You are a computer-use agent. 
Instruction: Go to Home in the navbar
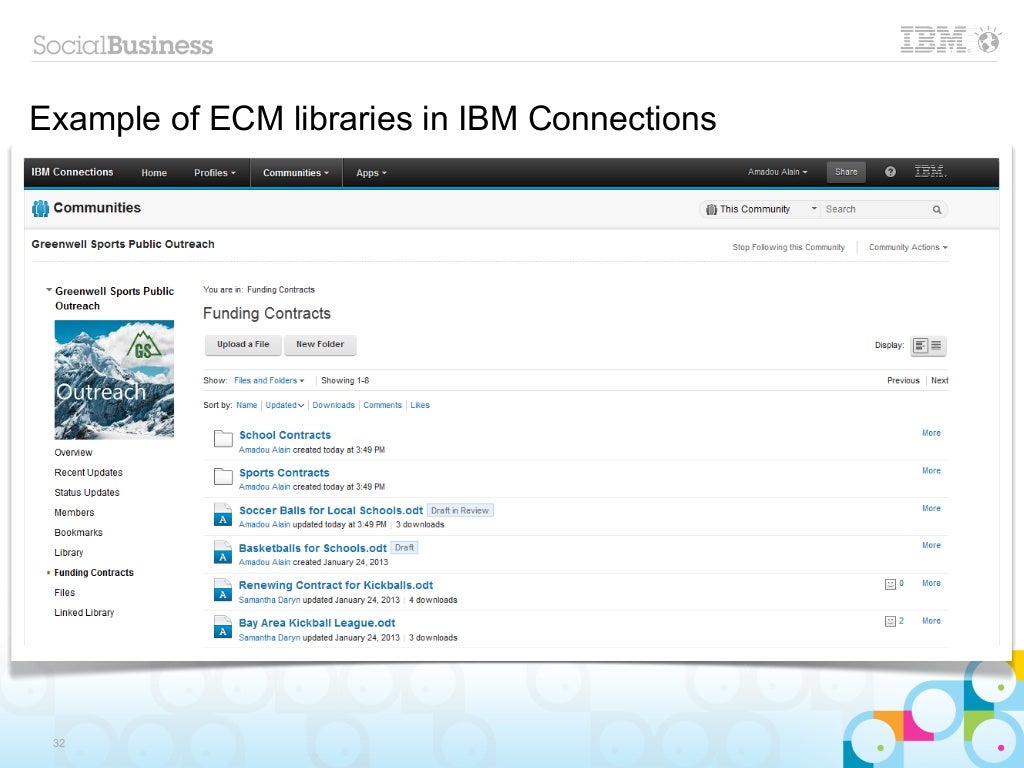click(154, 173)
